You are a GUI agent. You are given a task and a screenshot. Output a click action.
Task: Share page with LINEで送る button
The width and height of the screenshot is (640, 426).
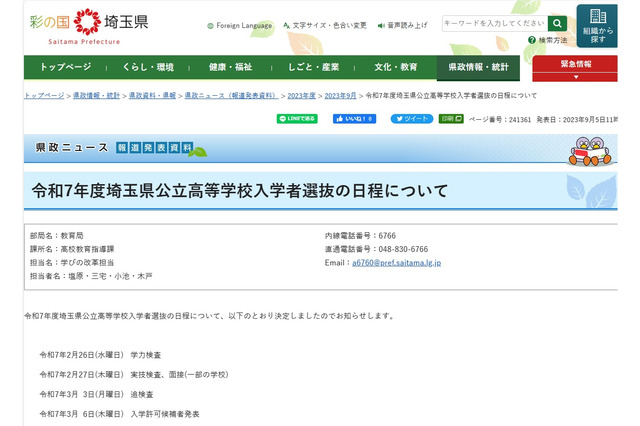pyautogui.click(x=297, y=119)
